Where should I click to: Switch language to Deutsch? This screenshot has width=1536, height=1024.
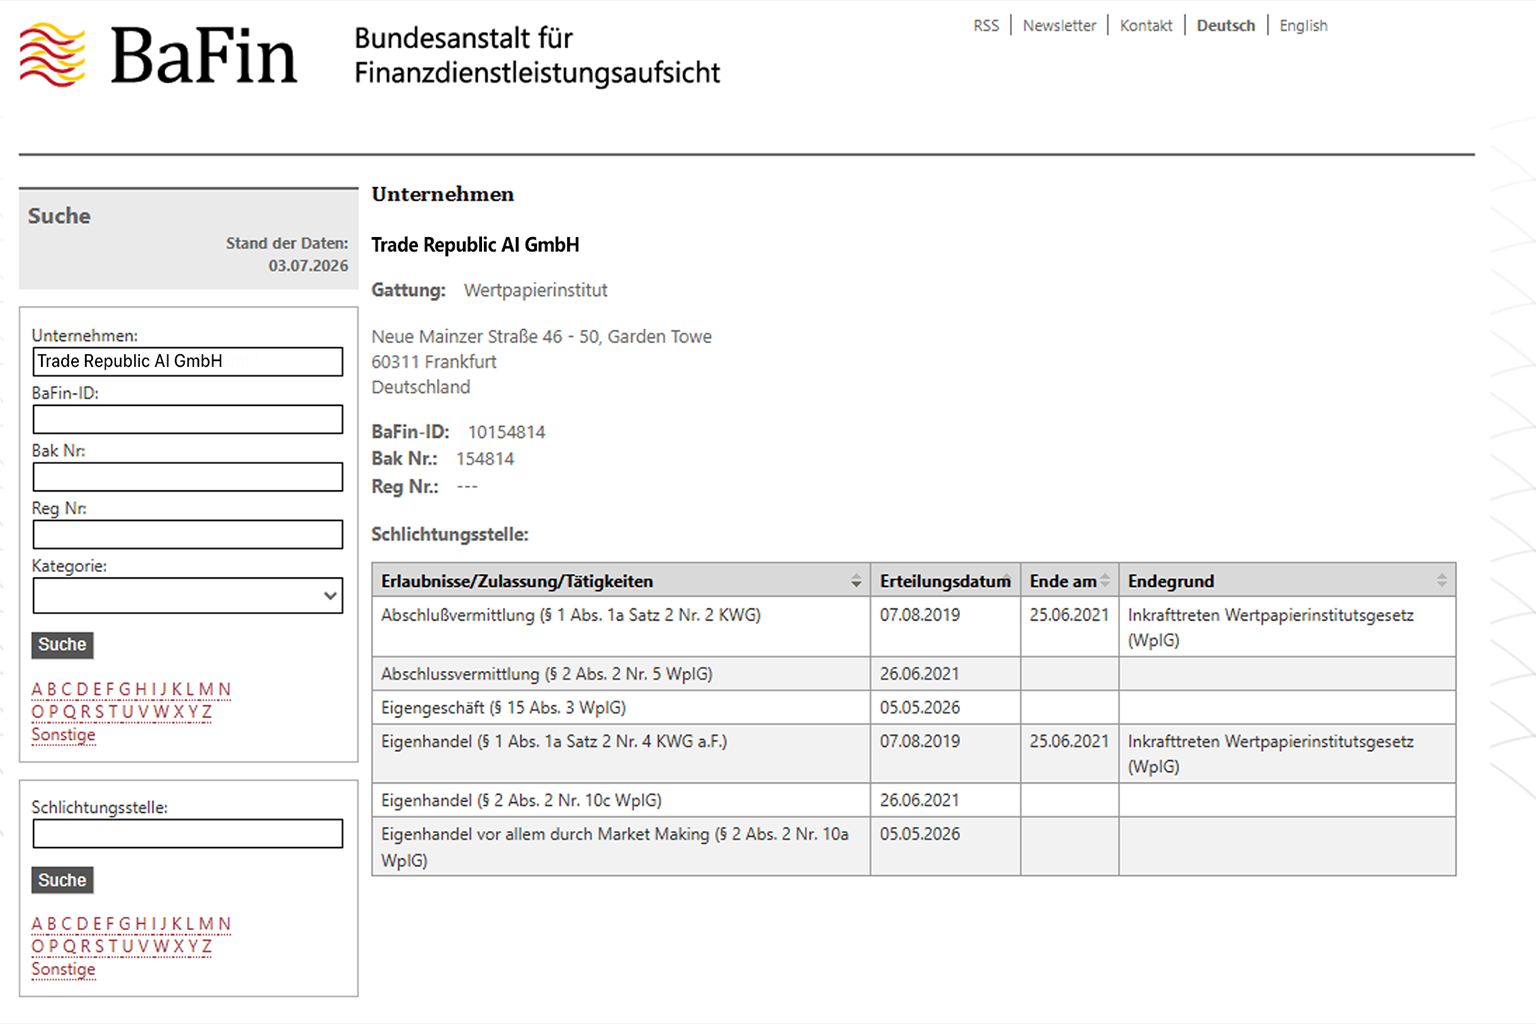coord(1226,26)
